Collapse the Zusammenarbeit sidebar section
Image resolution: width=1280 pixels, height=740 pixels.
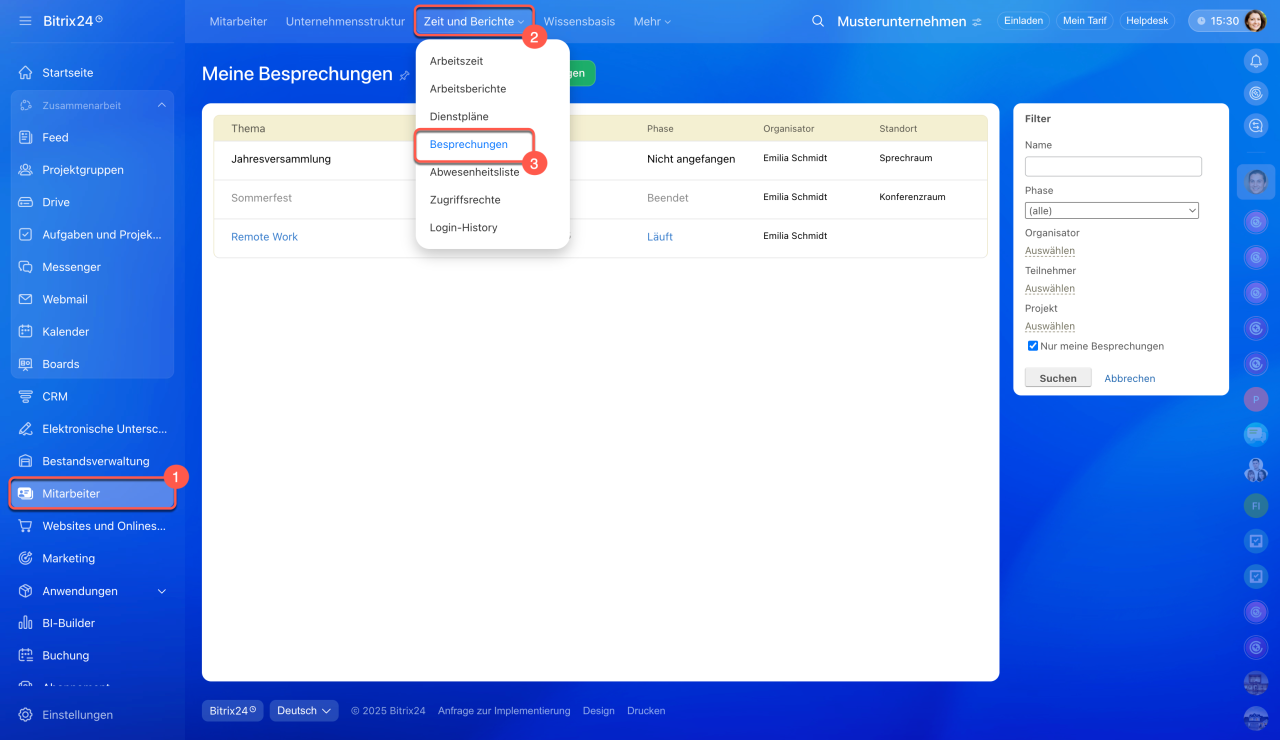point(162,105)
